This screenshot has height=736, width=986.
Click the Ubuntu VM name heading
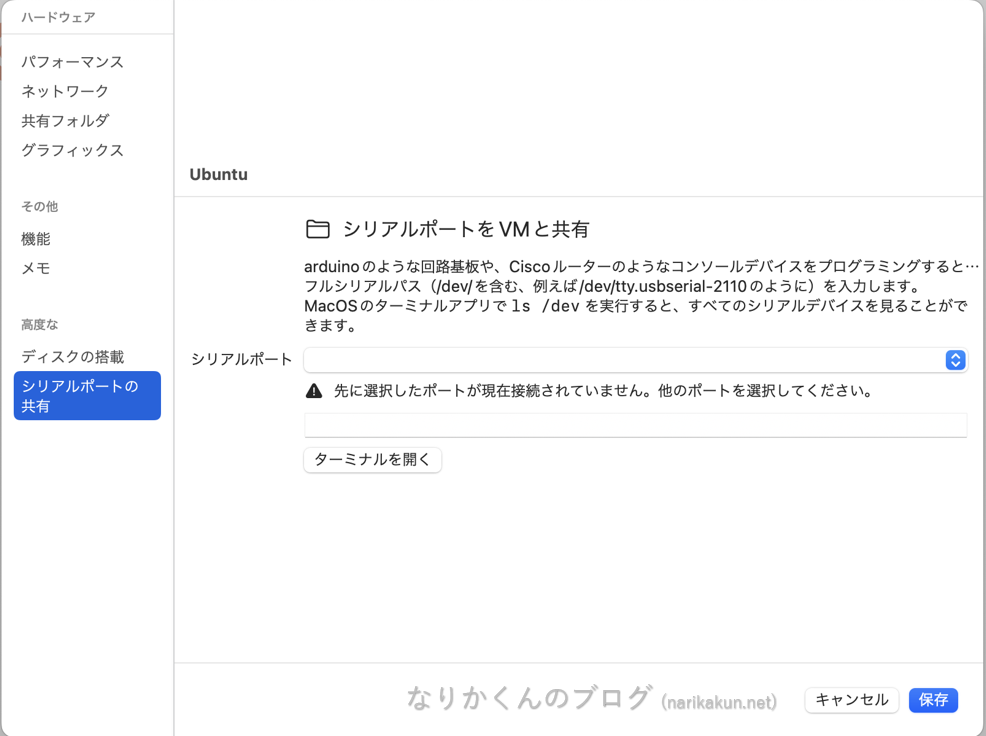[219, 174]
